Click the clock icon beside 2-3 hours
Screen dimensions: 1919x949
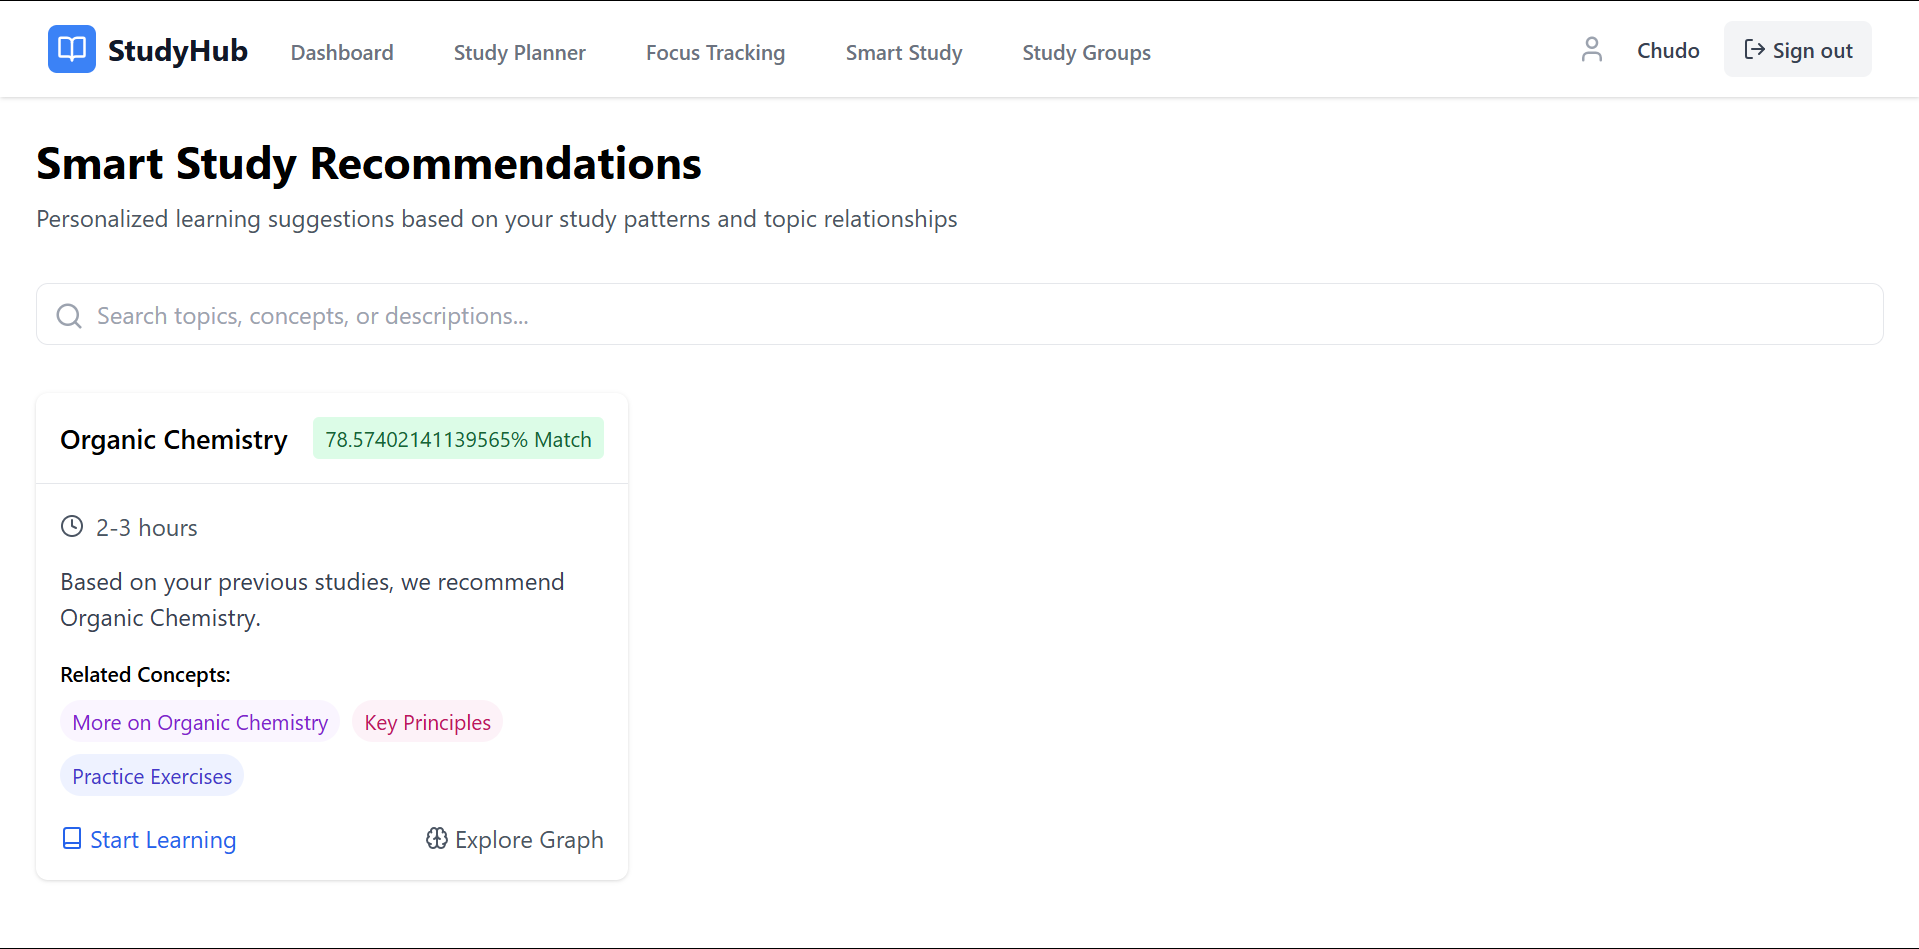[x=72, y=527]
